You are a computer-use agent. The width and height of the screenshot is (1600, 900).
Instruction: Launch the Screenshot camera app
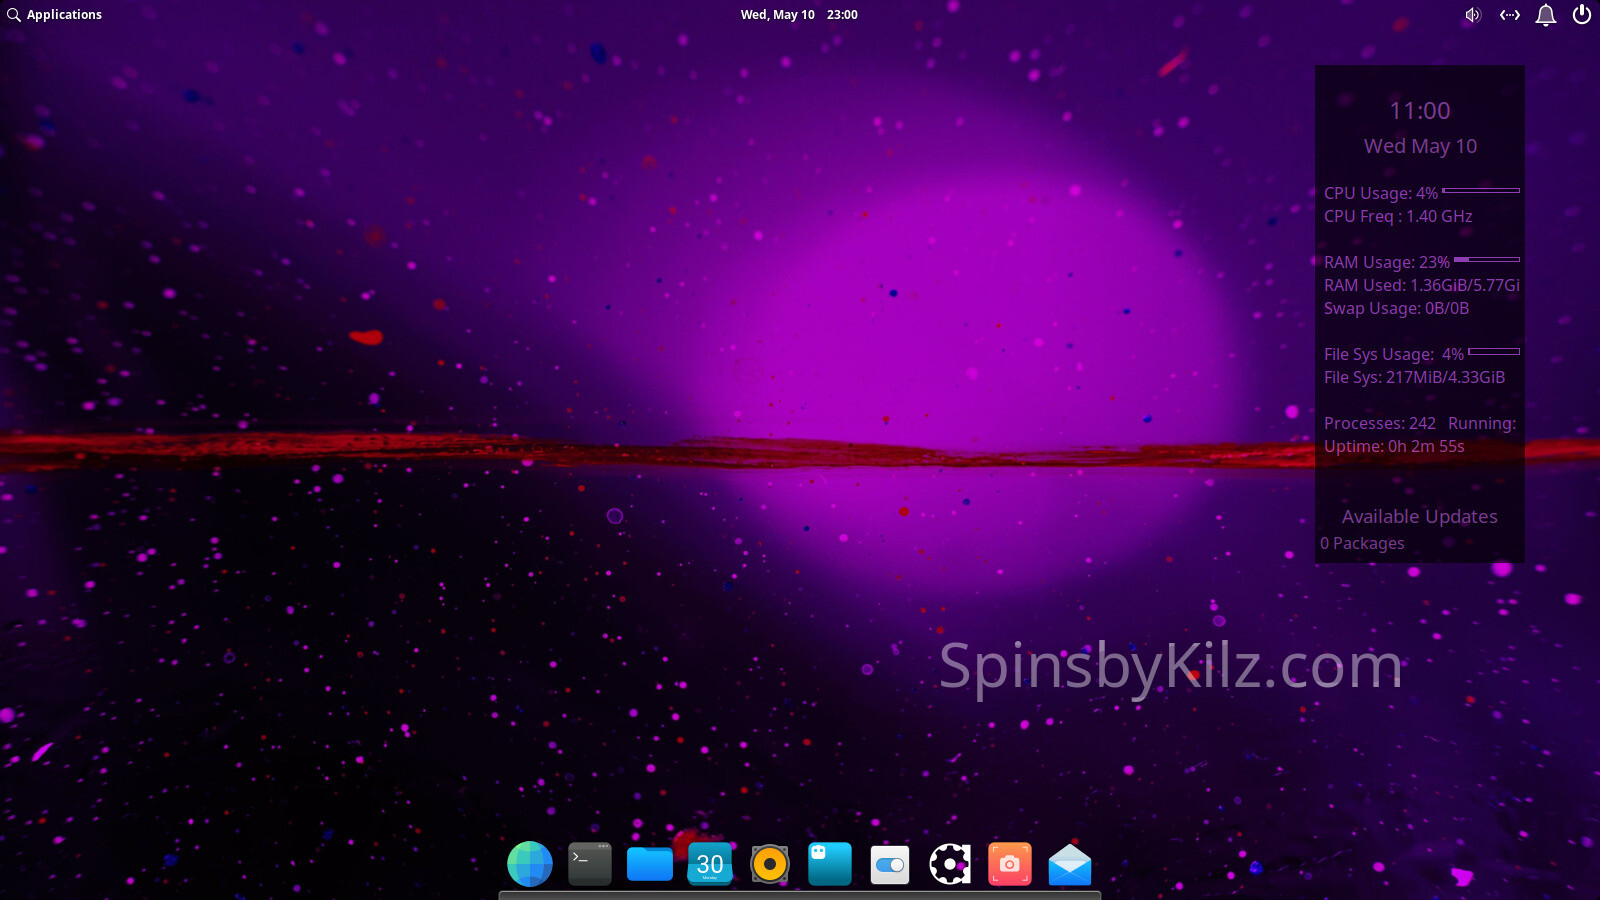(1010, 864)
